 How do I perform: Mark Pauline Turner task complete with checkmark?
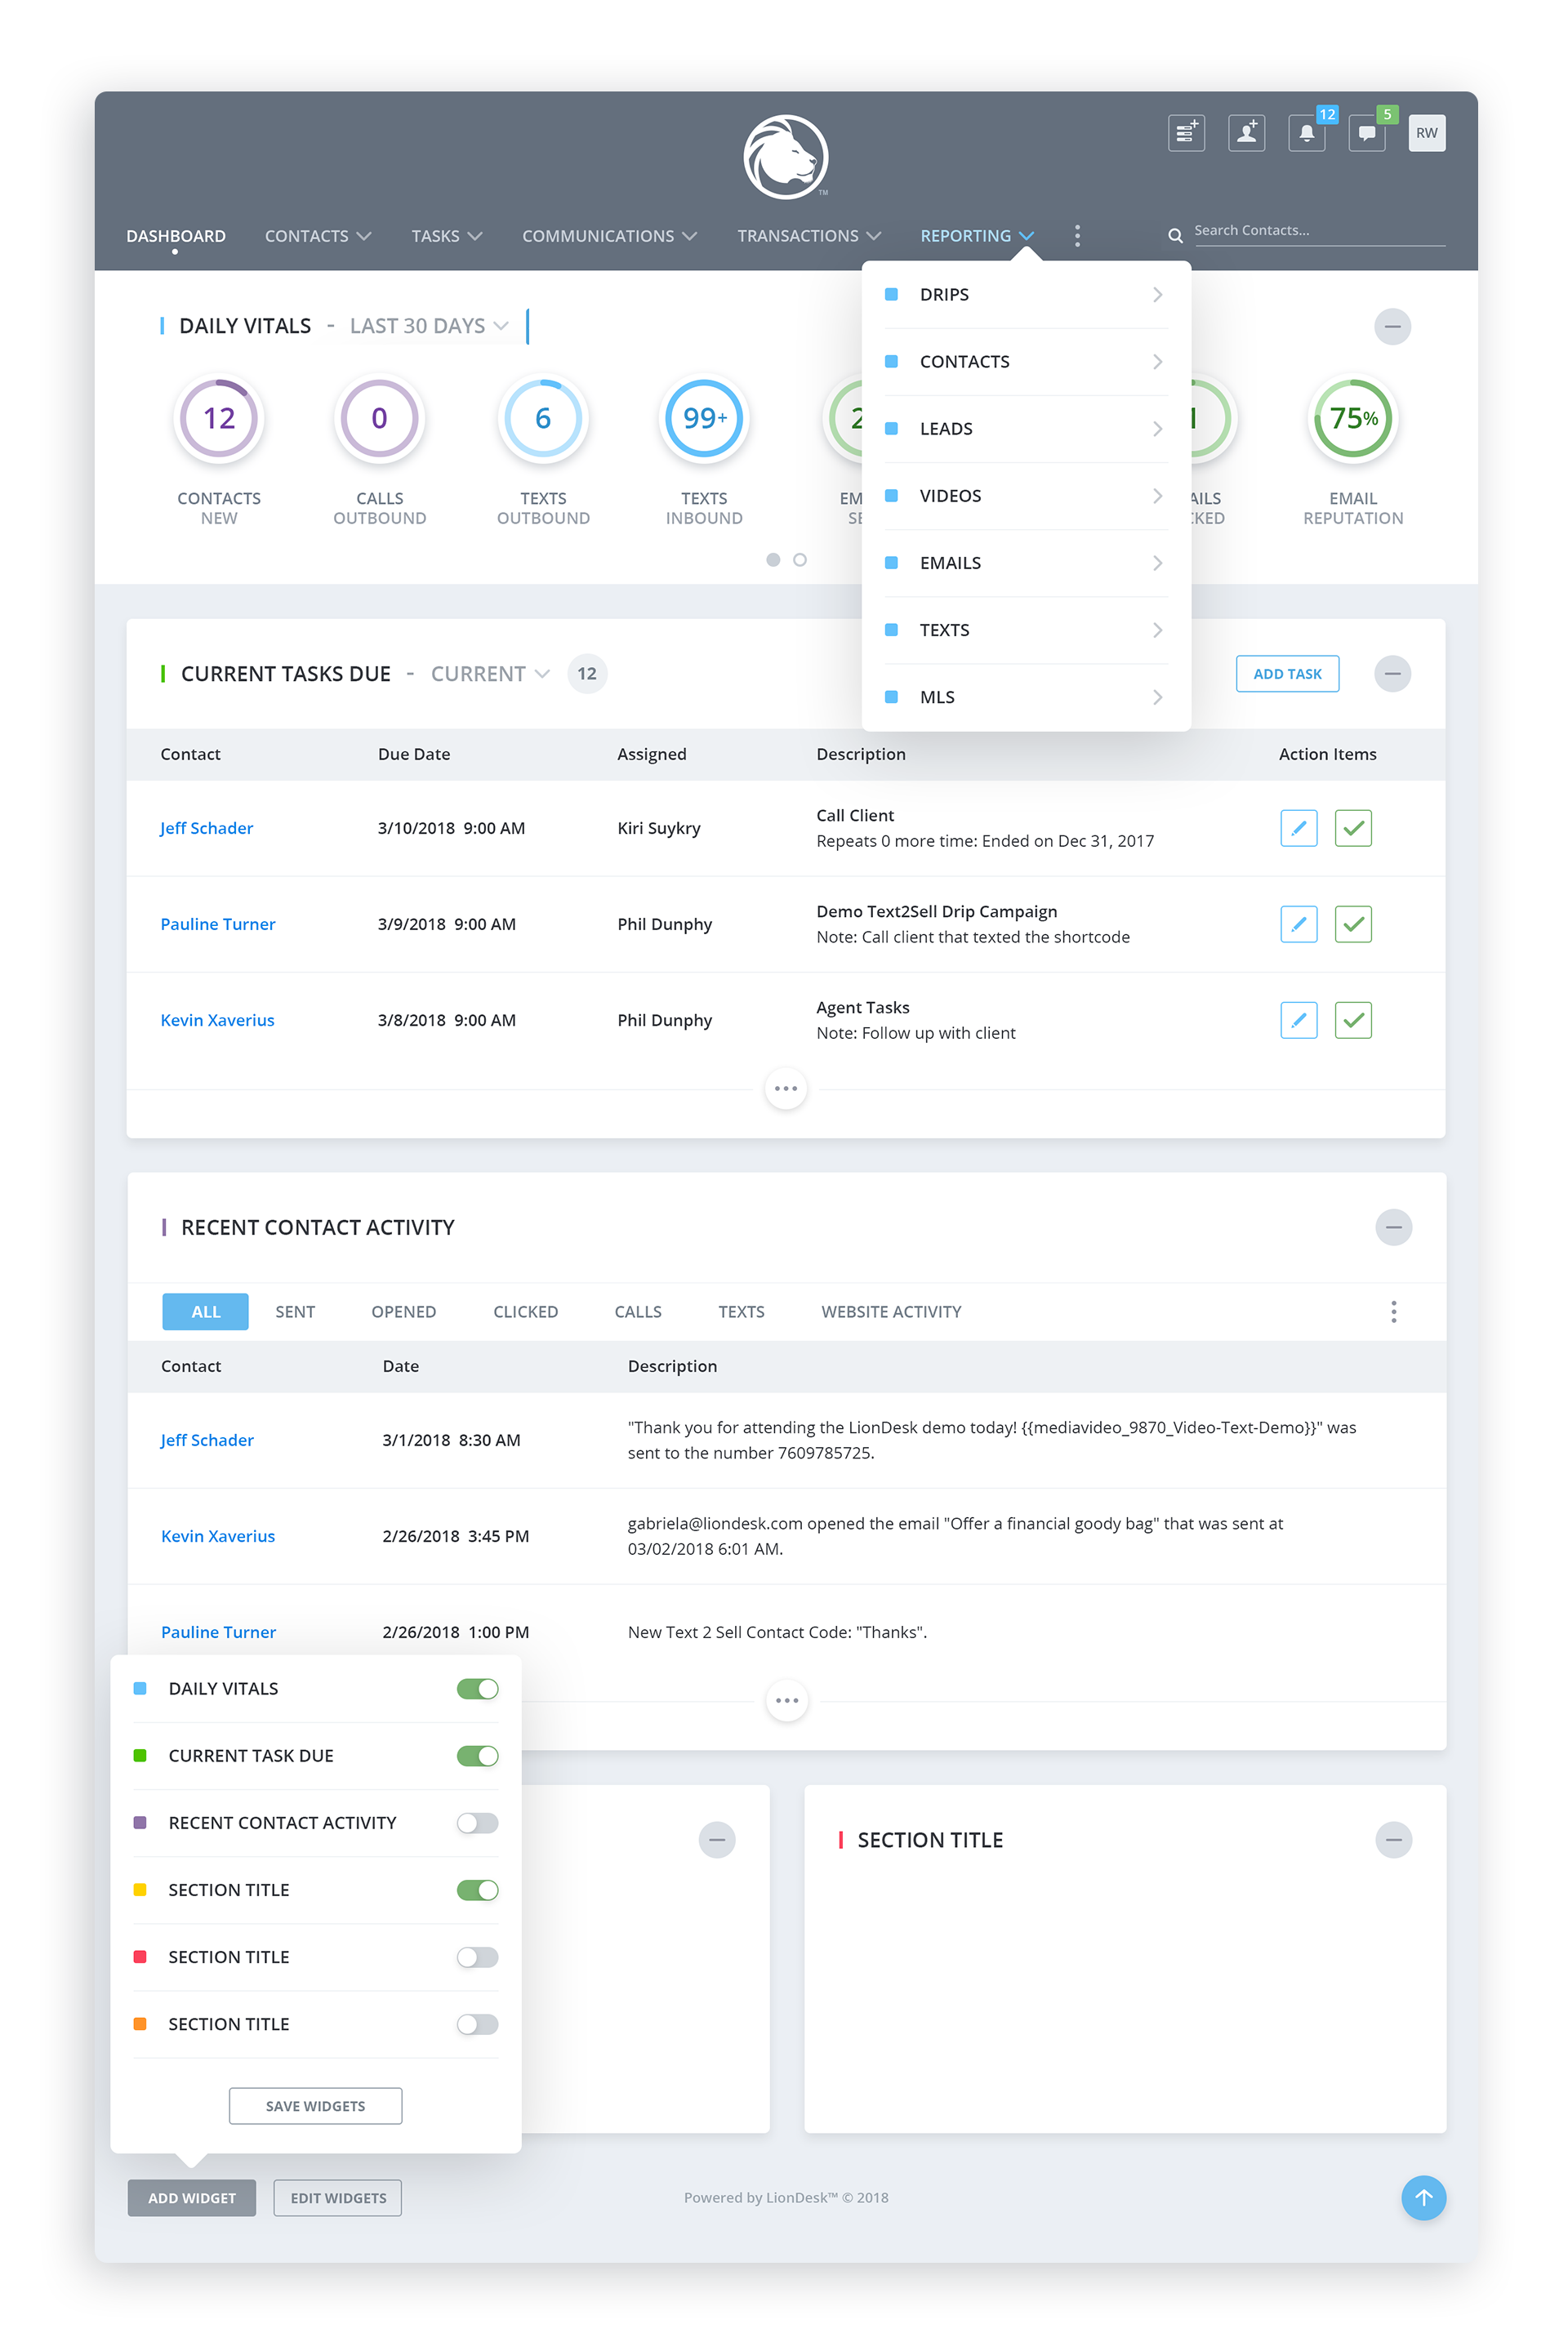point(1352,924)
